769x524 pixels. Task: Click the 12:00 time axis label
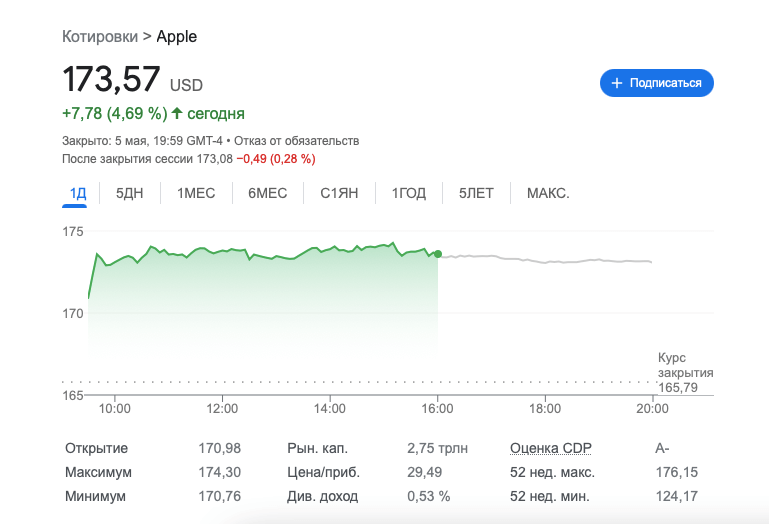coord(222,409)
